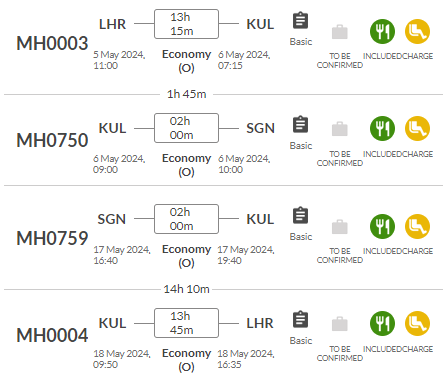Click the green meal icon for MH0759
443x381 pixels.
point(382,226)
